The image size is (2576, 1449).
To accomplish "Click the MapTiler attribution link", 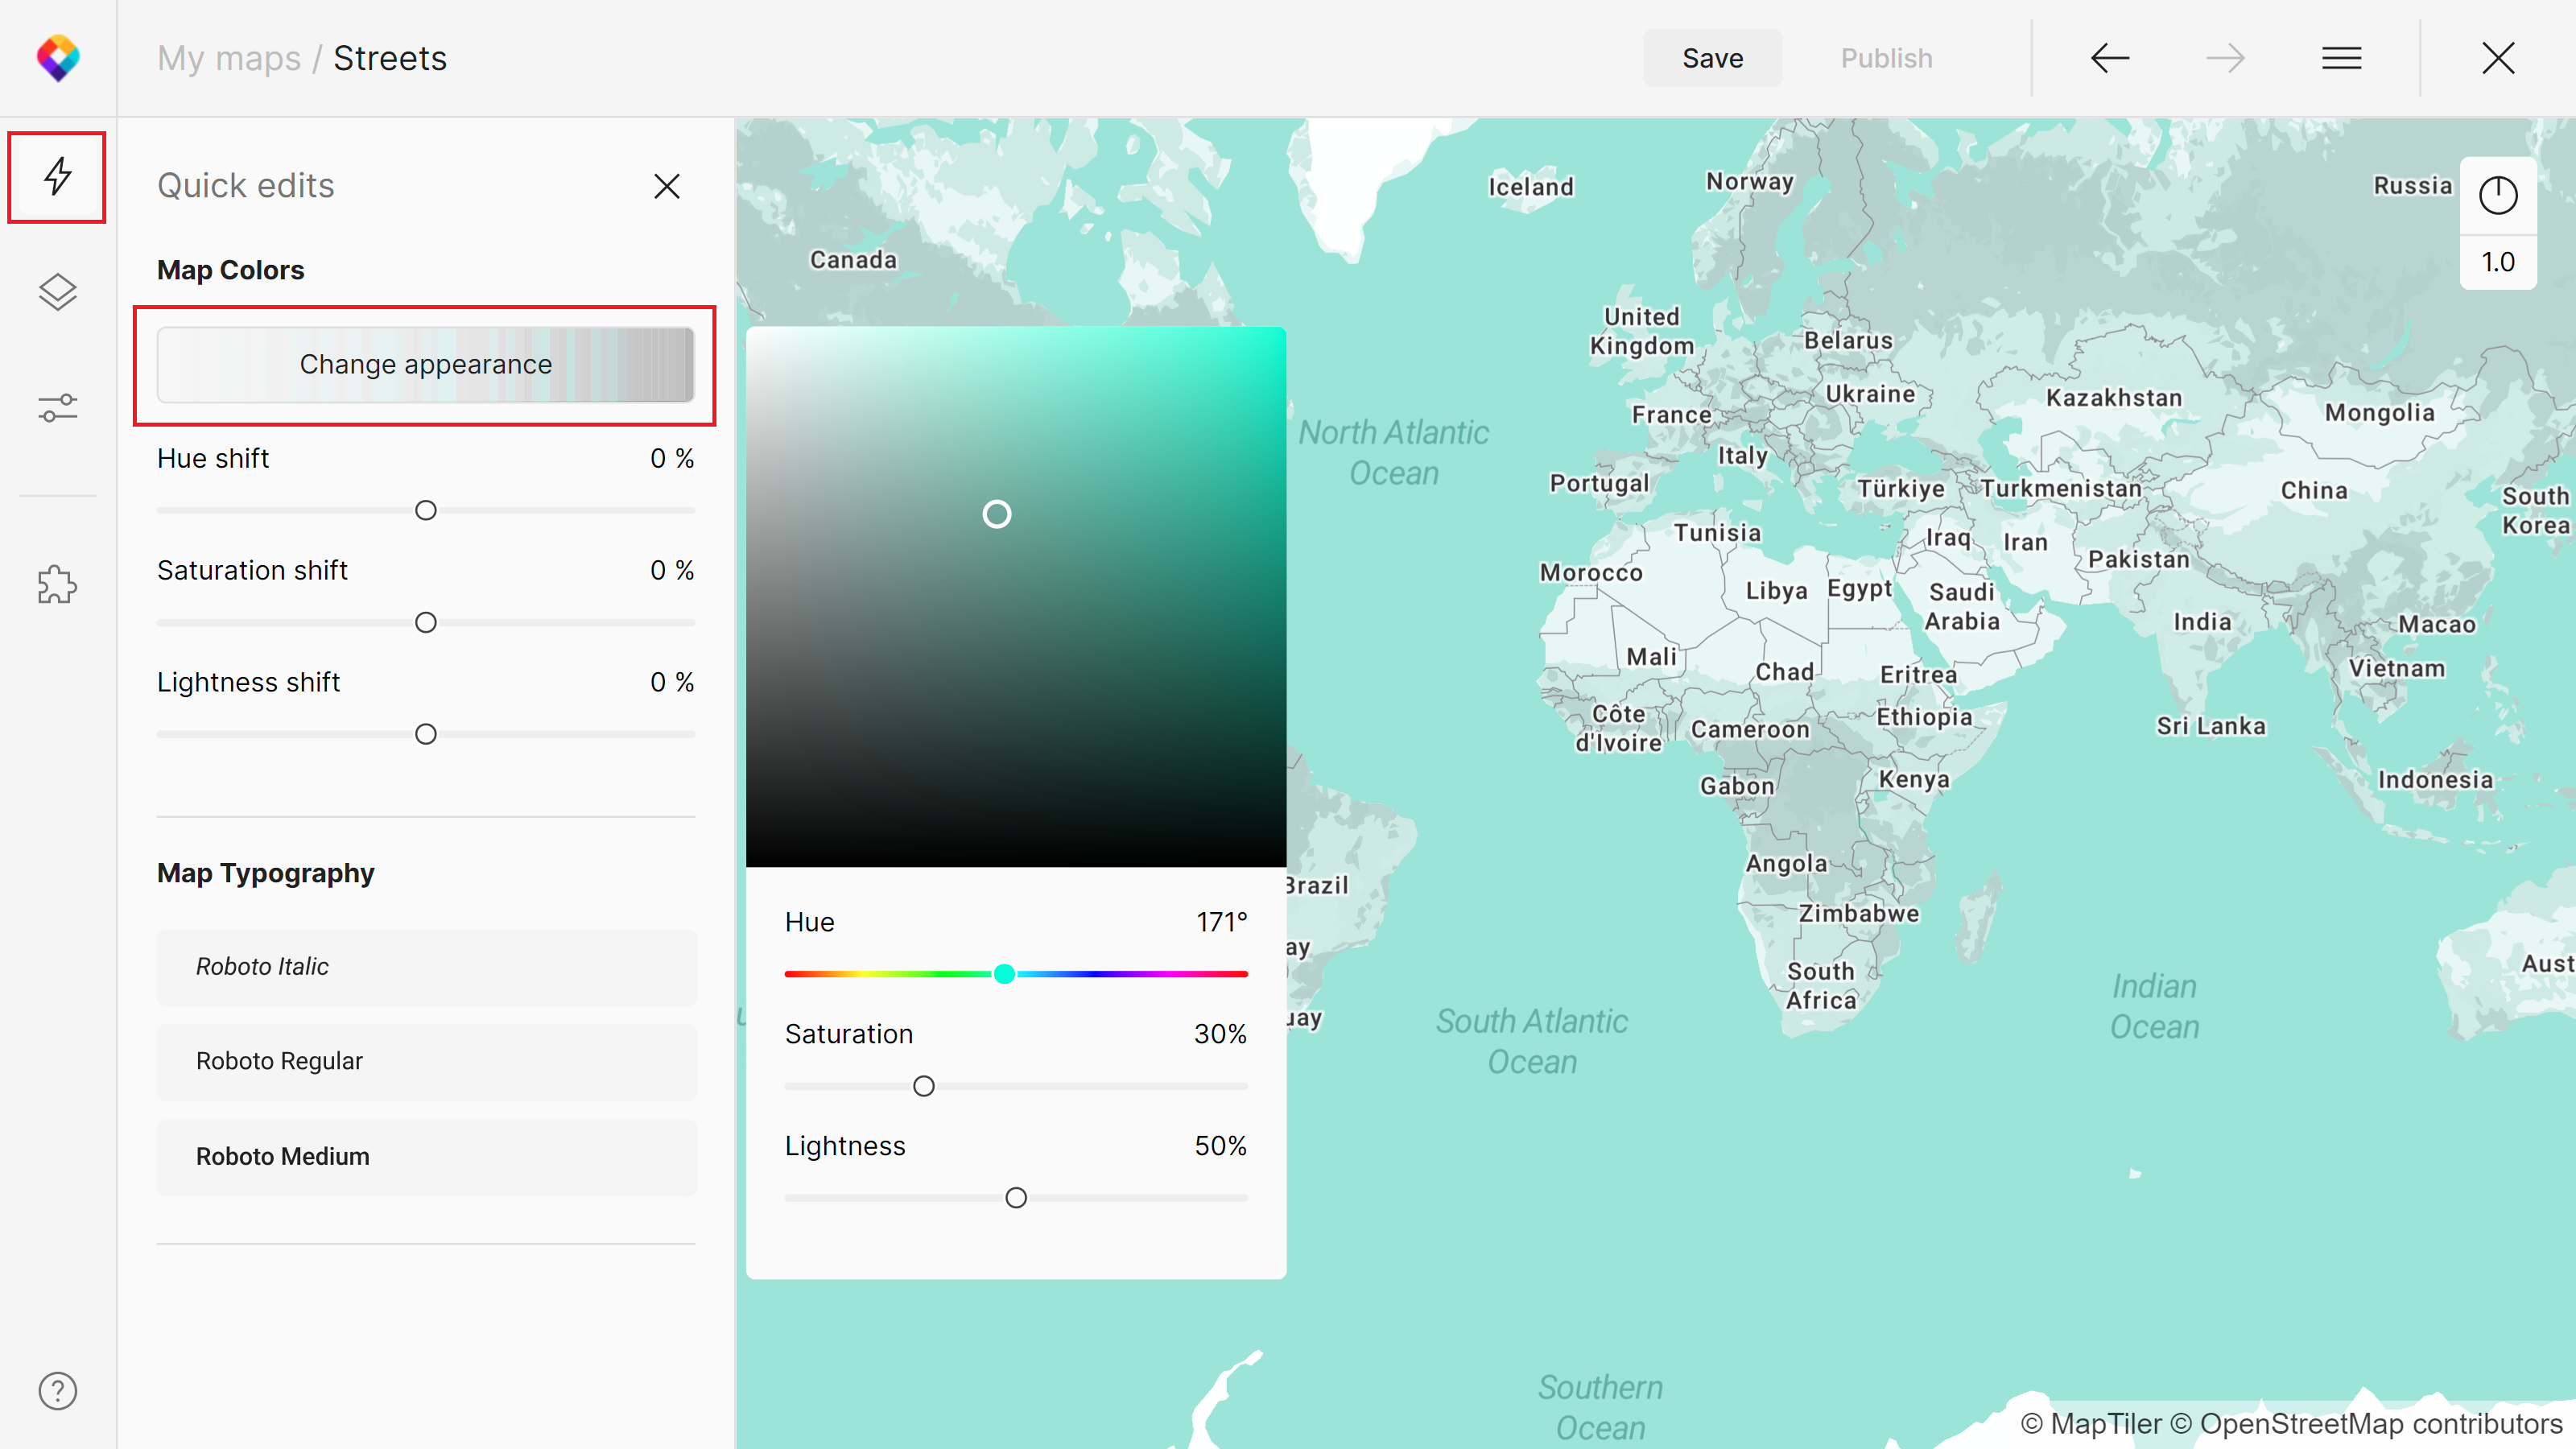I will 2091,1424.
